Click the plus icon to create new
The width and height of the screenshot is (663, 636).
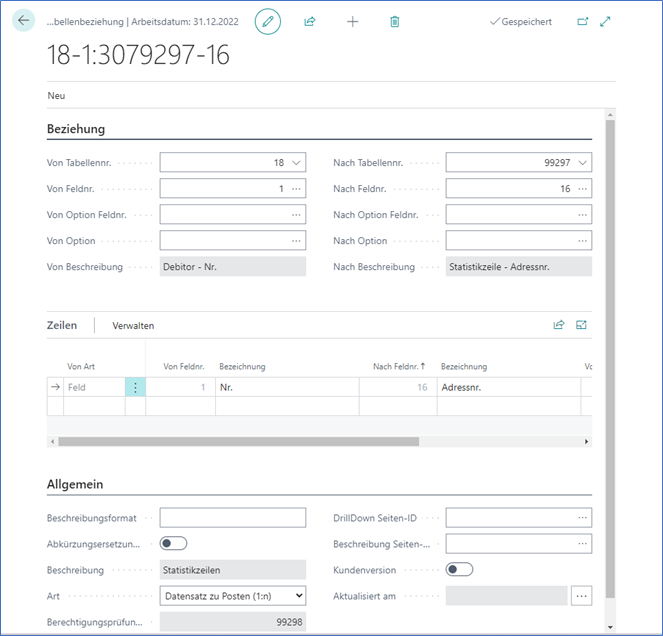(352, 21)
